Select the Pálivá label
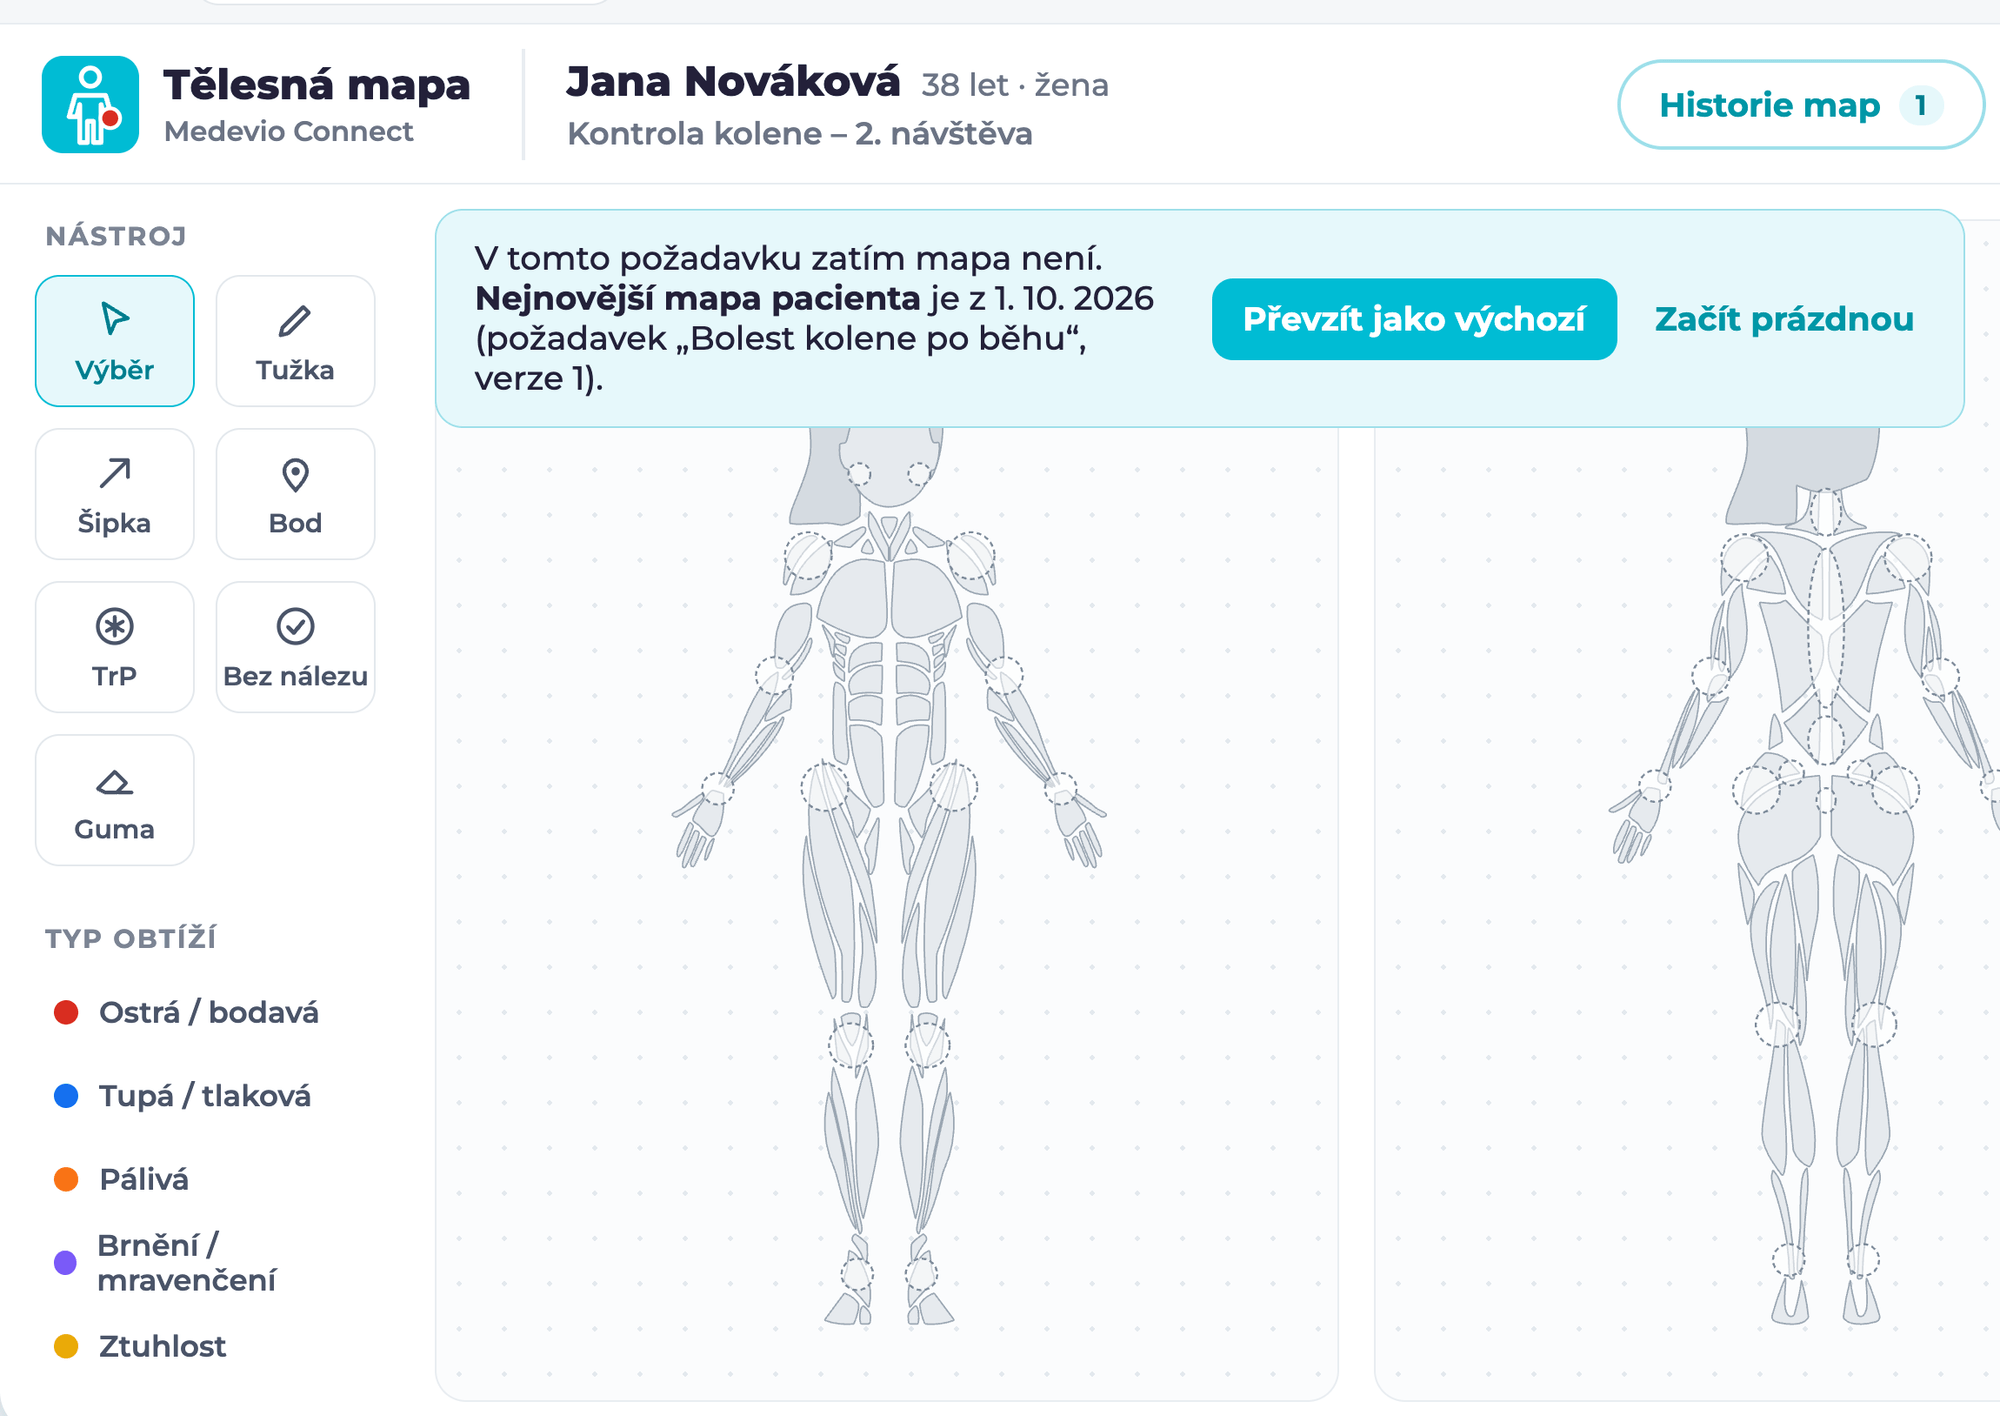2000x1416 pixels. (x=144, y=1179)
